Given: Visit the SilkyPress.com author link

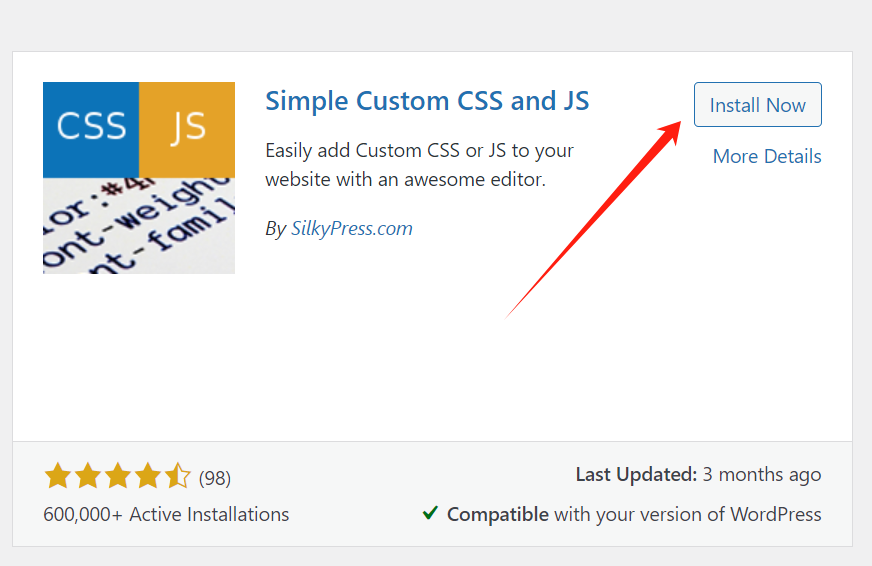Looking at the screenshot, I should click(351, 229).
